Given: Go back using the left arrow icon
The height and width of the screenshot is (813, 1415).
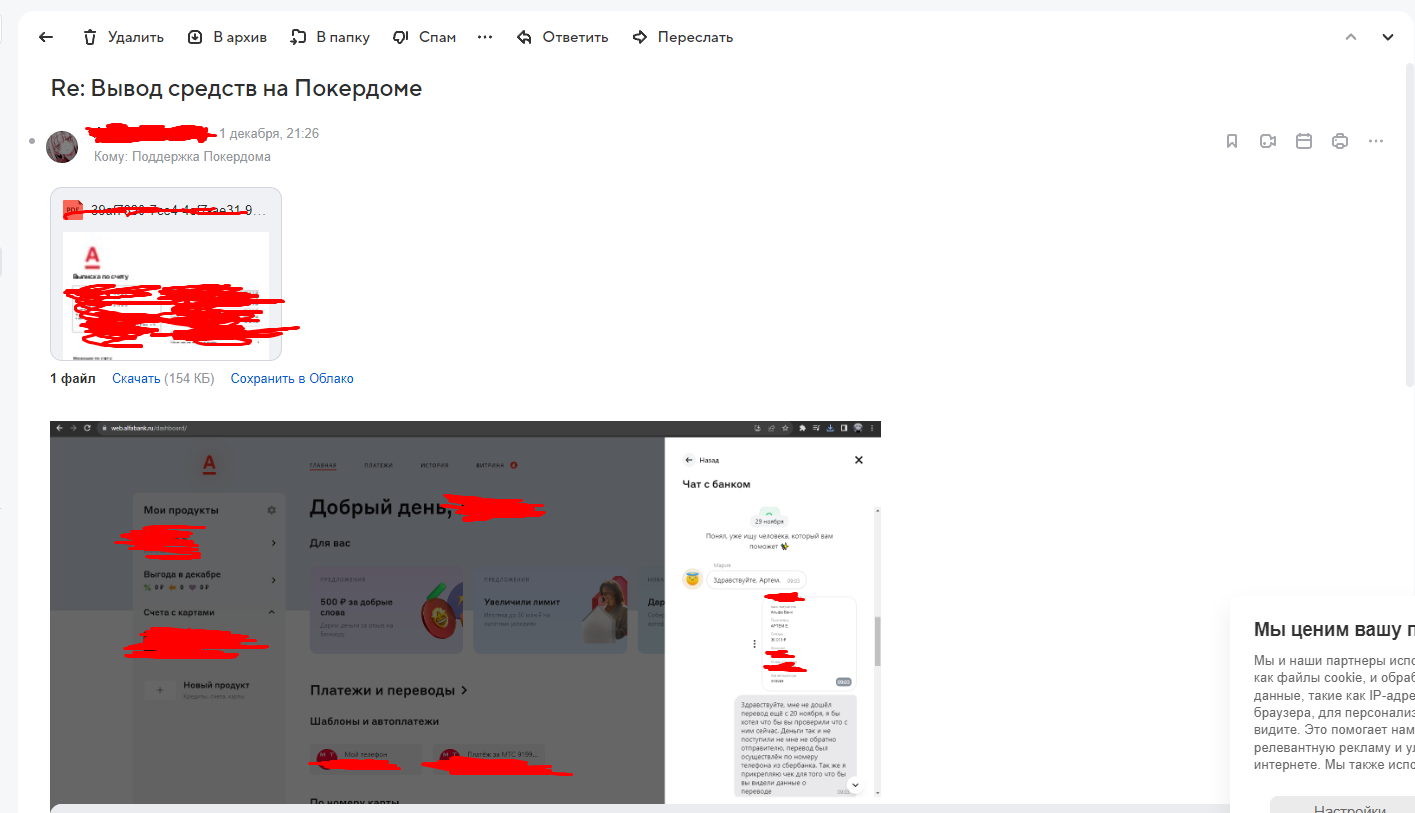Looking at the screenshot, I should point(45,37).
